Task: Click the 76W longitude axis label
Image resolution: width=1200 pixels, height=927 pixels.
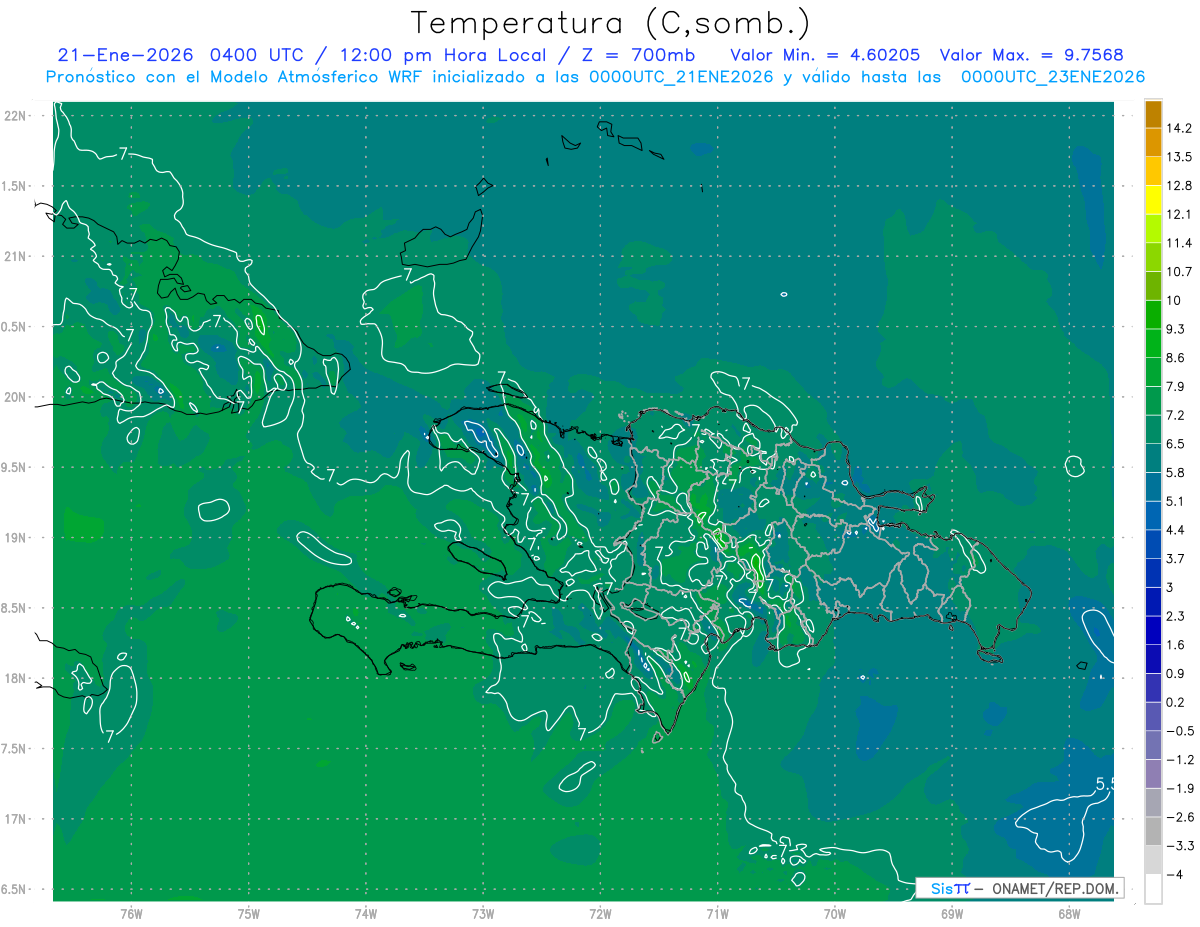Action: pos(131,913)
